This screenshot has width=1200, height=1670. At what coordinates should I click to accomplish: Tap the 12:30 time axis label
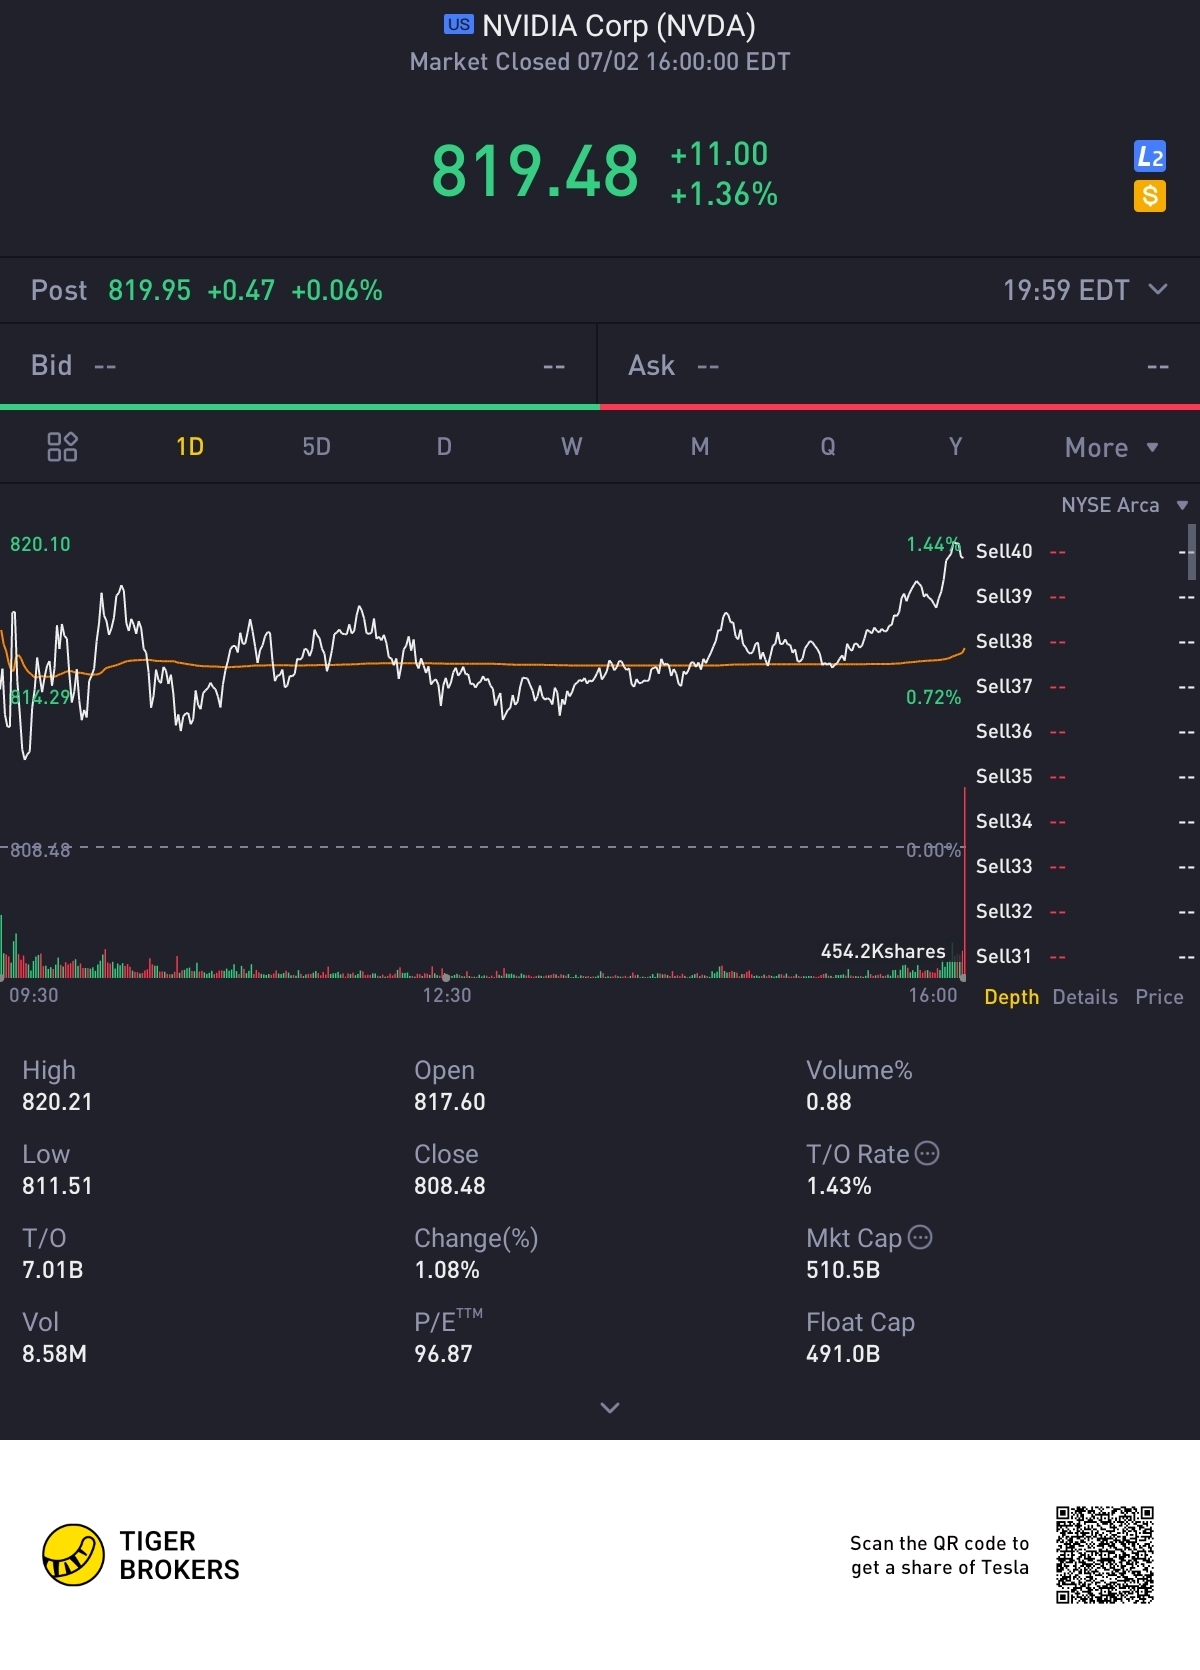coord(446,995)
